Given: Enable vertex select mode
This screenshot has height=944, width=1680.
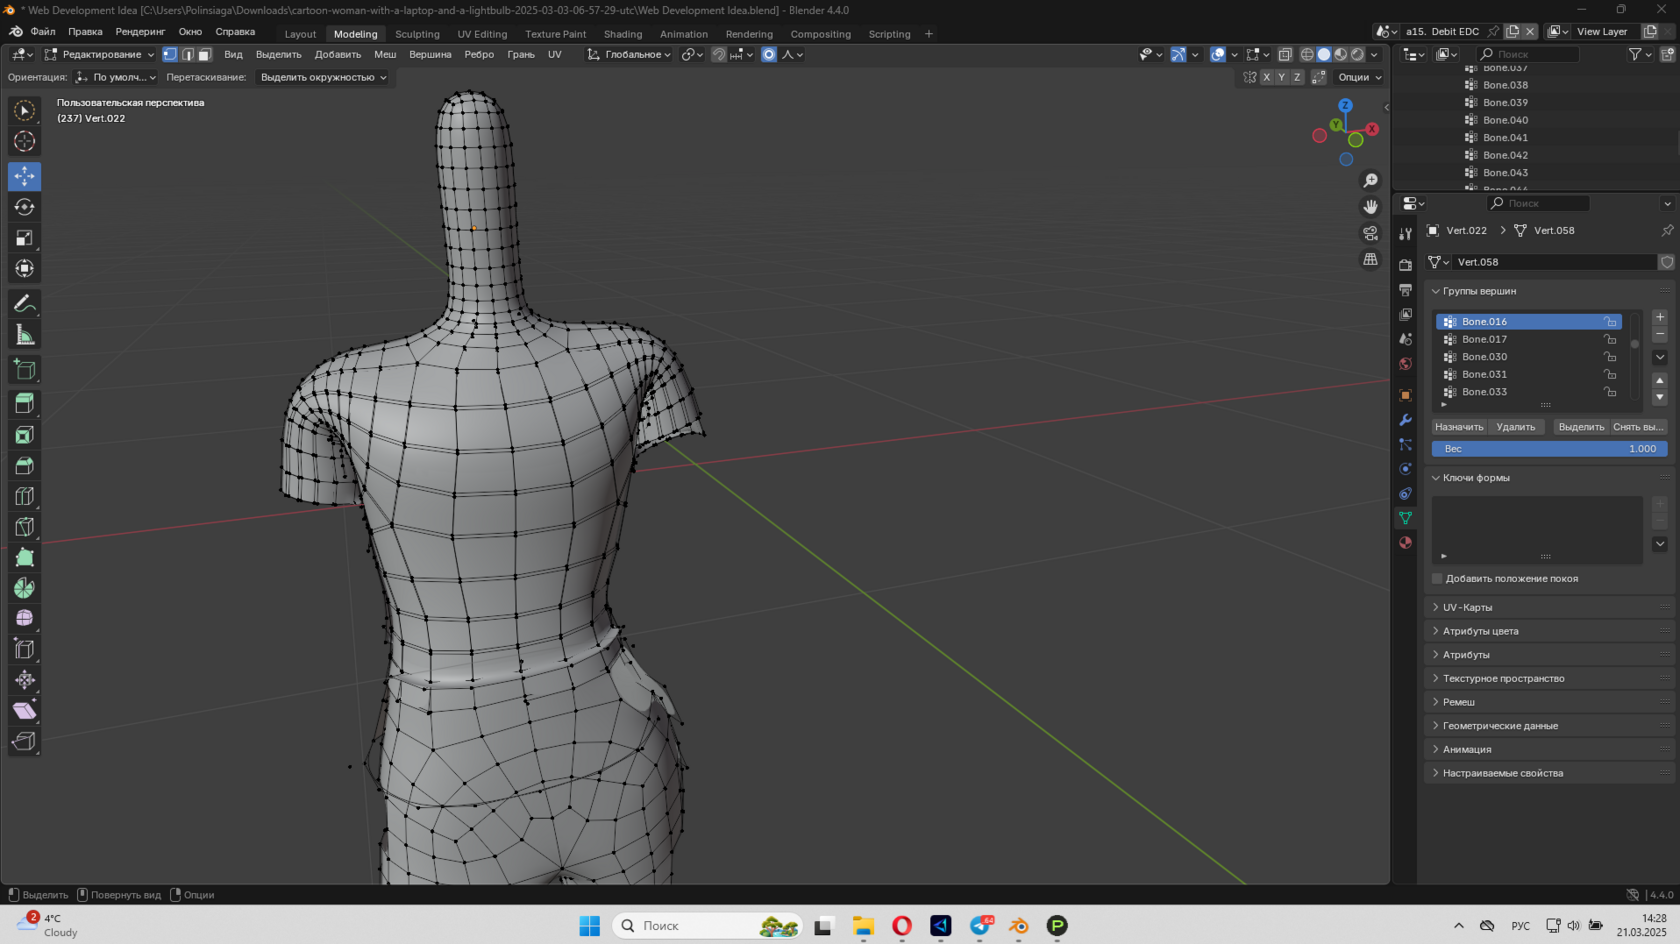Looking at the screenshot, I should [x=170, y=54].
